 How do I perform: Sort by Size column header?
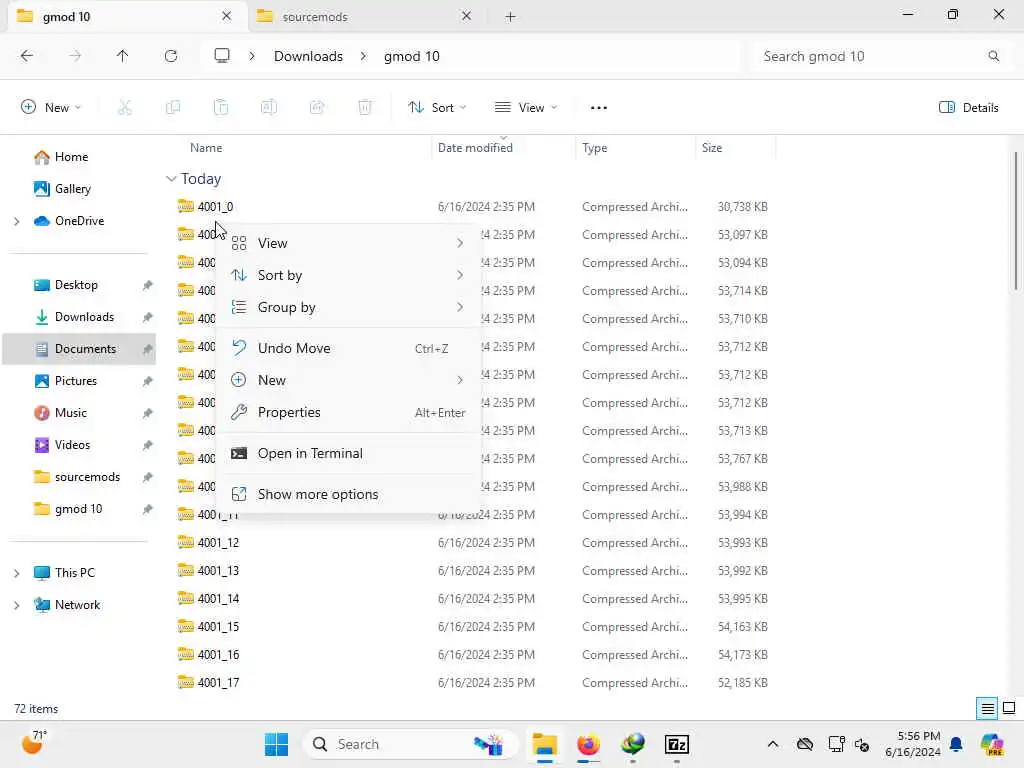point(712,148)
